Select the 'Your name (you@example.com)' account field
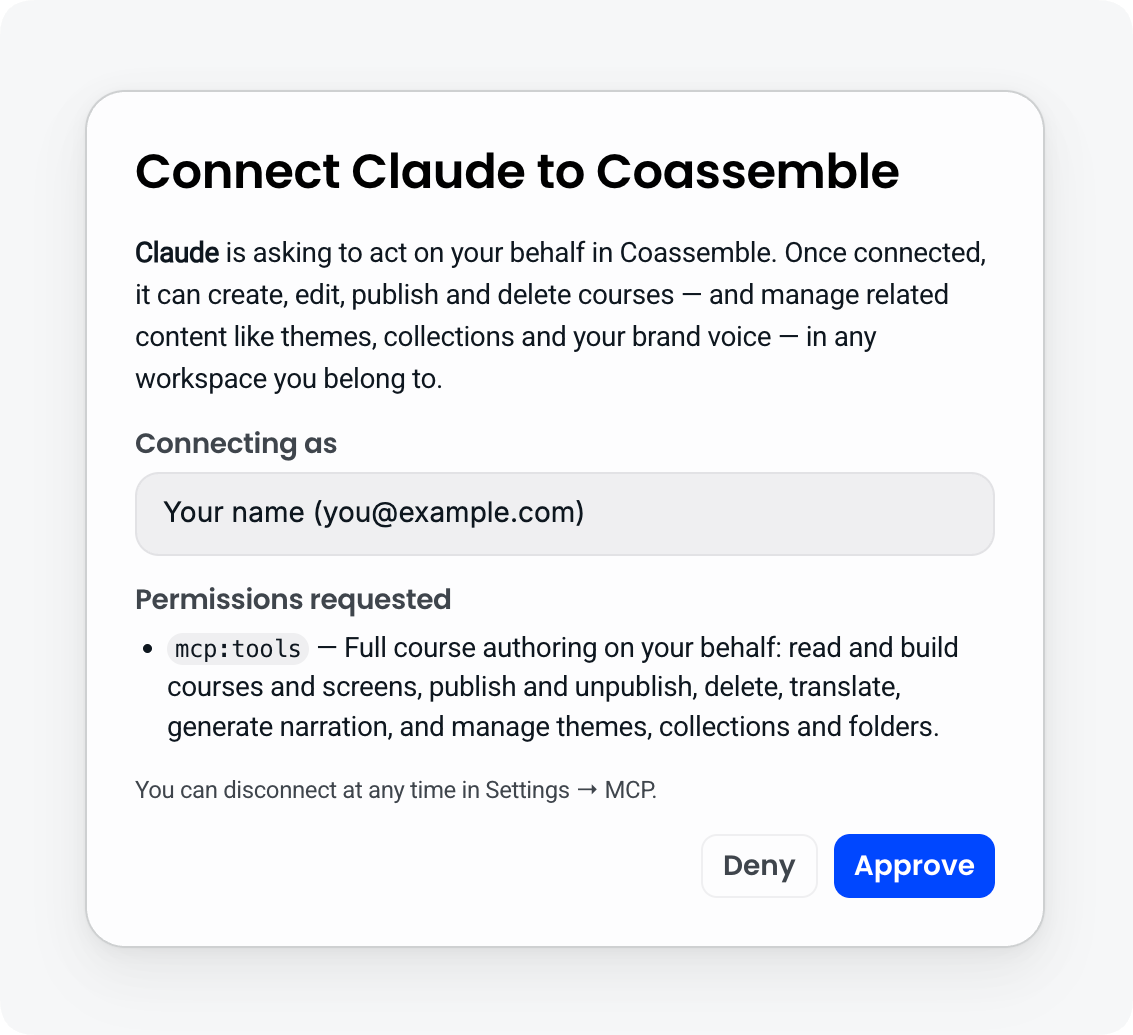Image resolution: width=1133 pixels, height=1035 pixels. (x=564, y=514)
